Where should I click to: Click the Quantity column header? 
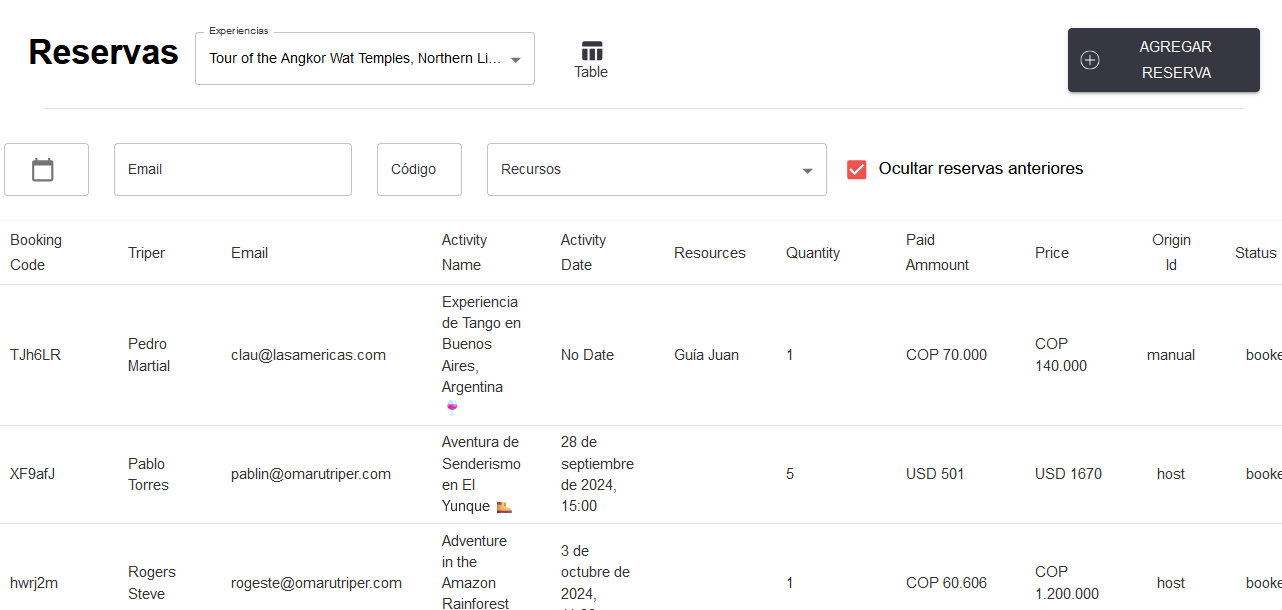[812, 253]
